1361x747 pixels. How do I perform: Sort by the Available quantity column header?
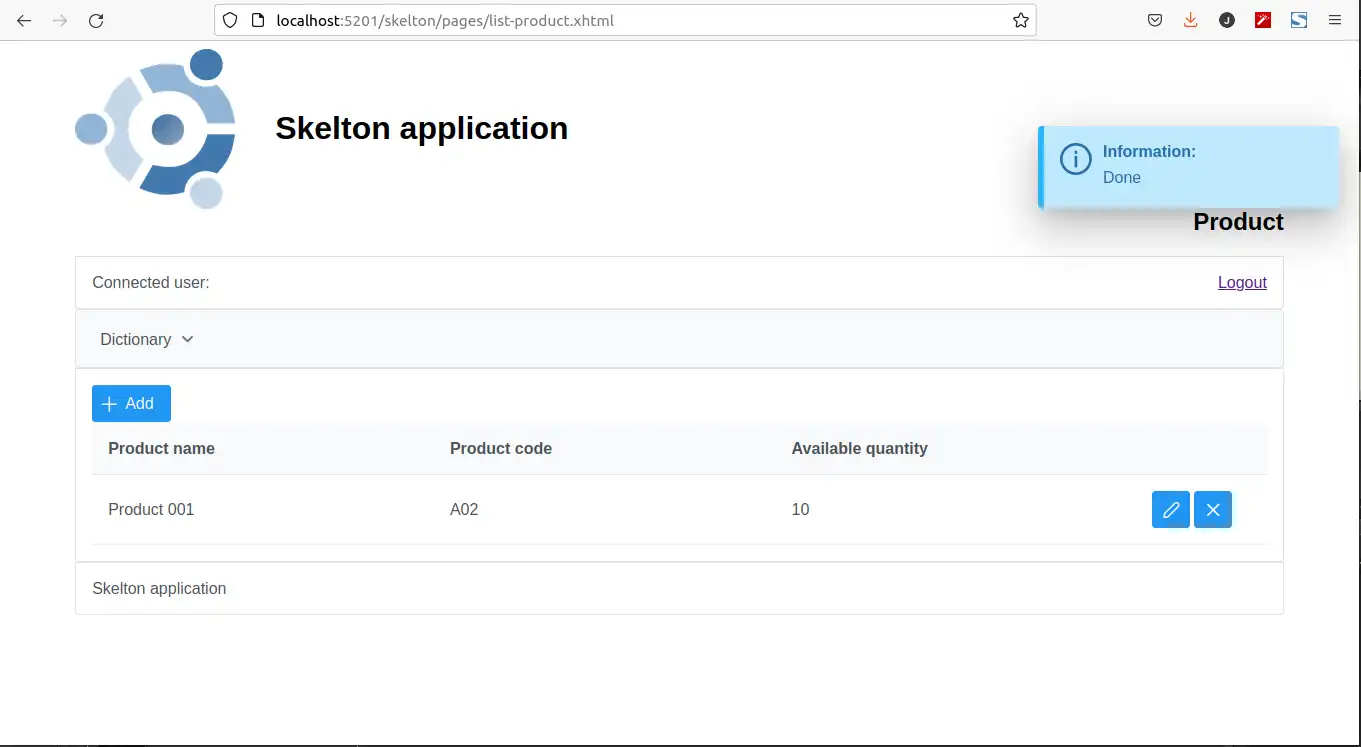coord(859,449)
